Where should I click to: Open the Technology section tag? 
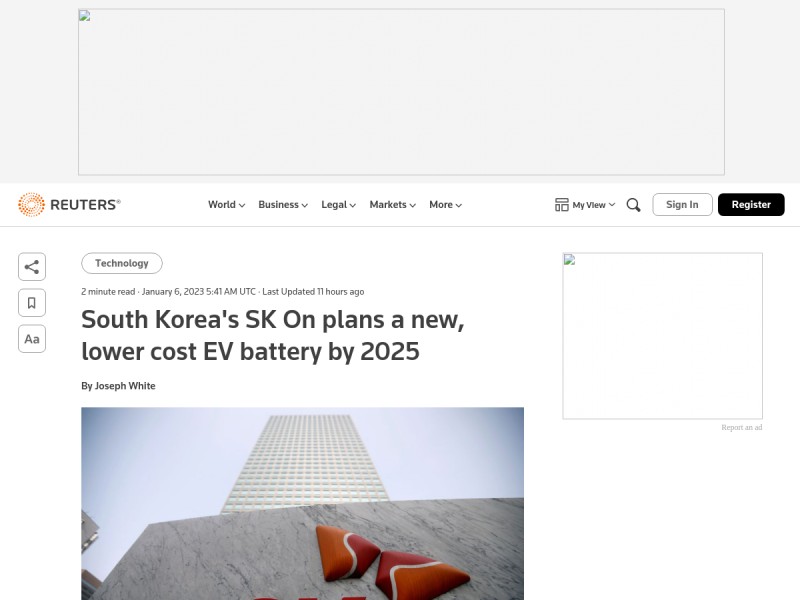point(121,263)
